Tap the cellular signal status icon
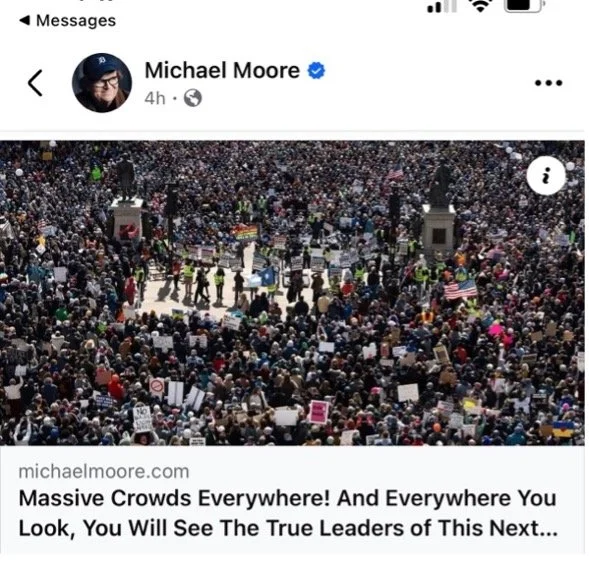 tap(442, 6)
